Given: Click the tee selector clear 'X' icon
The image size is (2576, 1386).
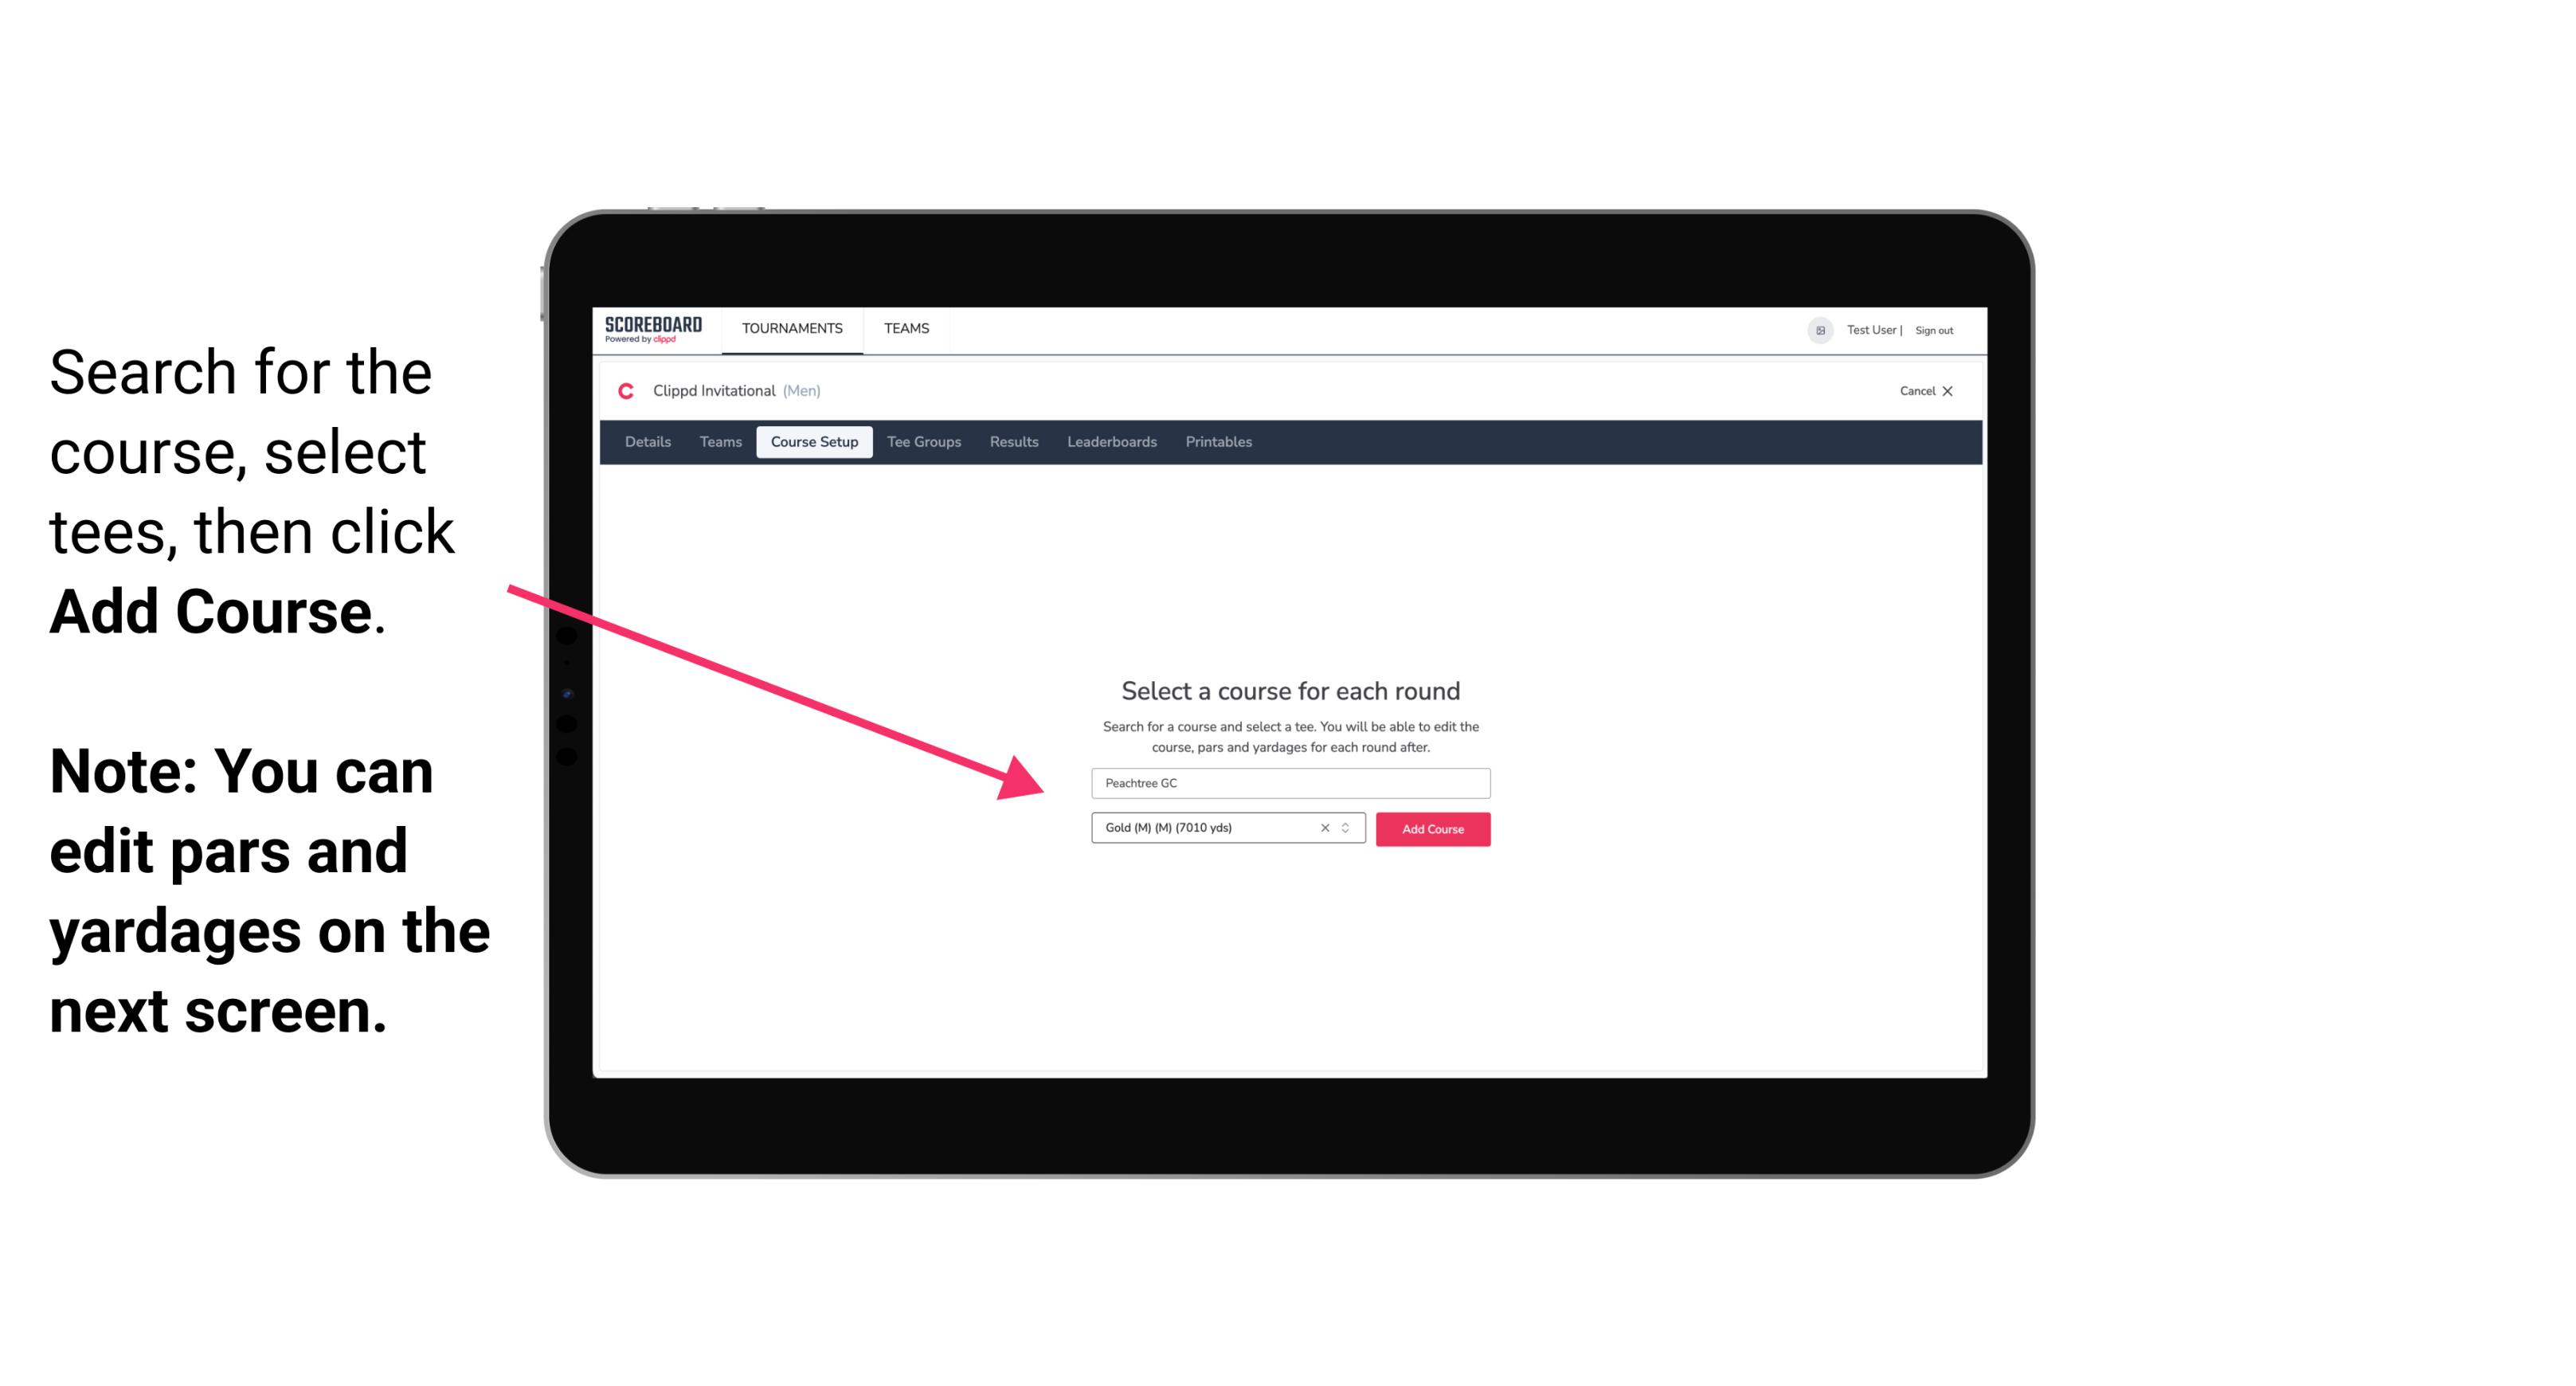Looking at the screenshot, I should pyautogui.click(x=1322, y=829).
